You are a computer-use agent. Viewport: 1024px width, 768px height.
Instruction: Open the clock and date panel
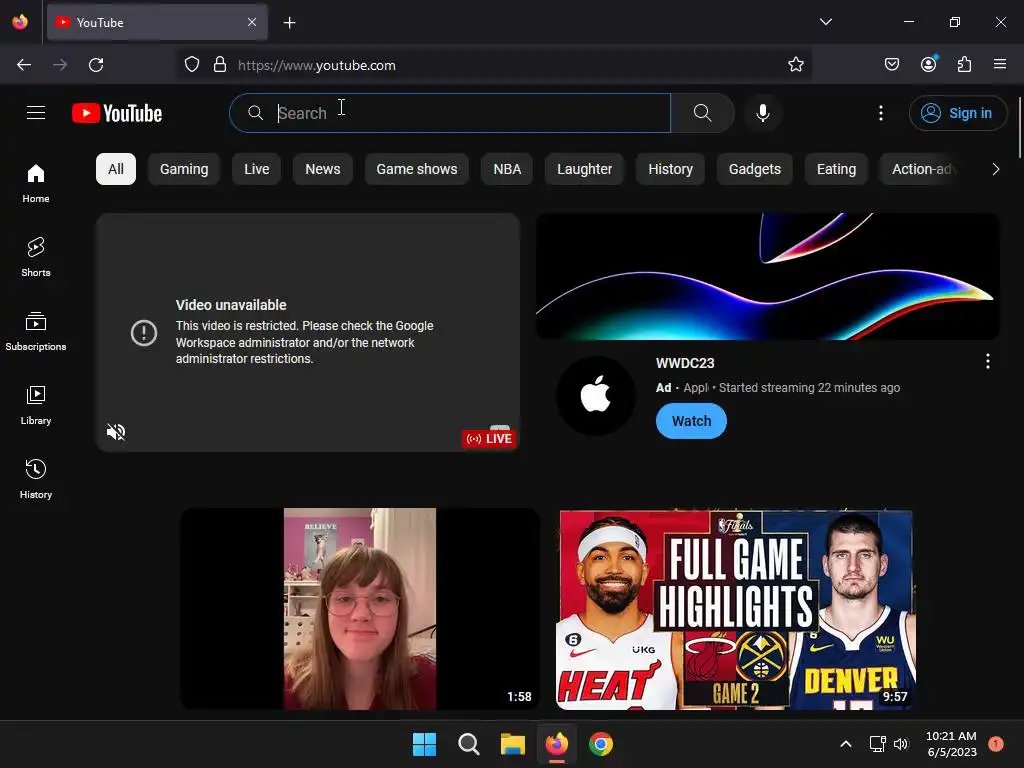[x=951, y=744]
